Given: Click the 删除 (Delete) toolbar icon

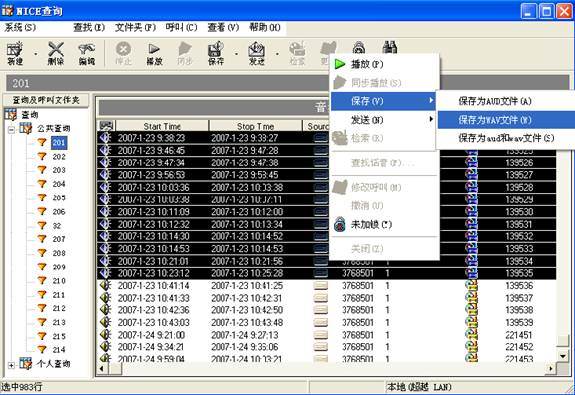Looking at the screenshot, I should [56, 54].
